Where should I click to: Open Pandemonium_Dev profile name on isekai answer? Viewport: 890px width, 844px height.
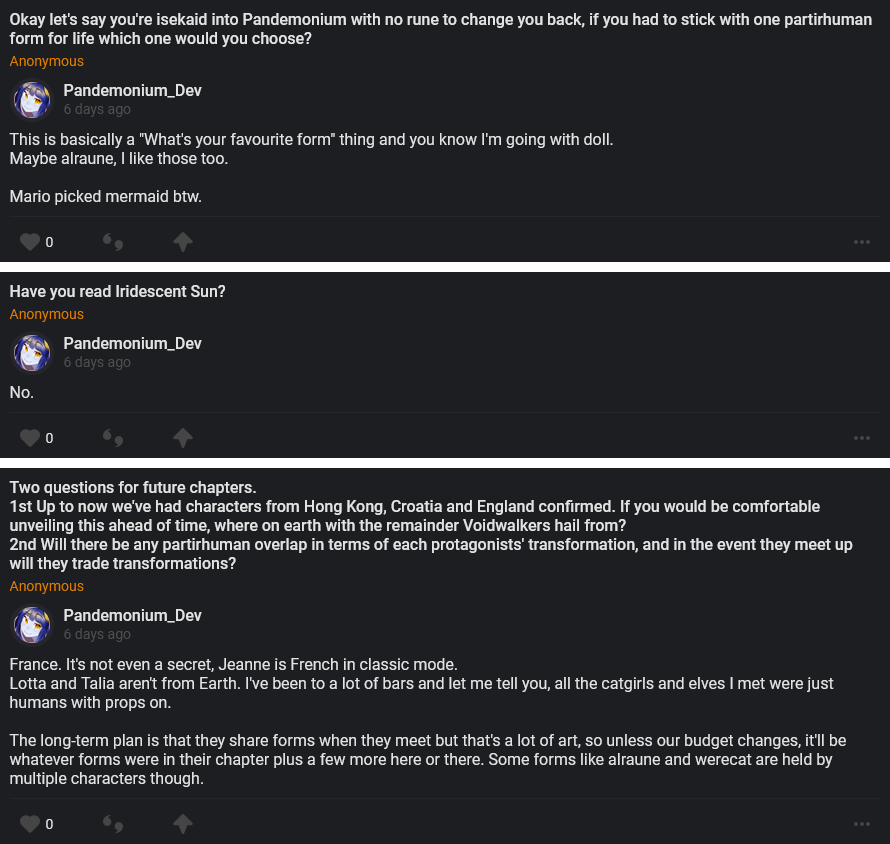pos(132,91)
